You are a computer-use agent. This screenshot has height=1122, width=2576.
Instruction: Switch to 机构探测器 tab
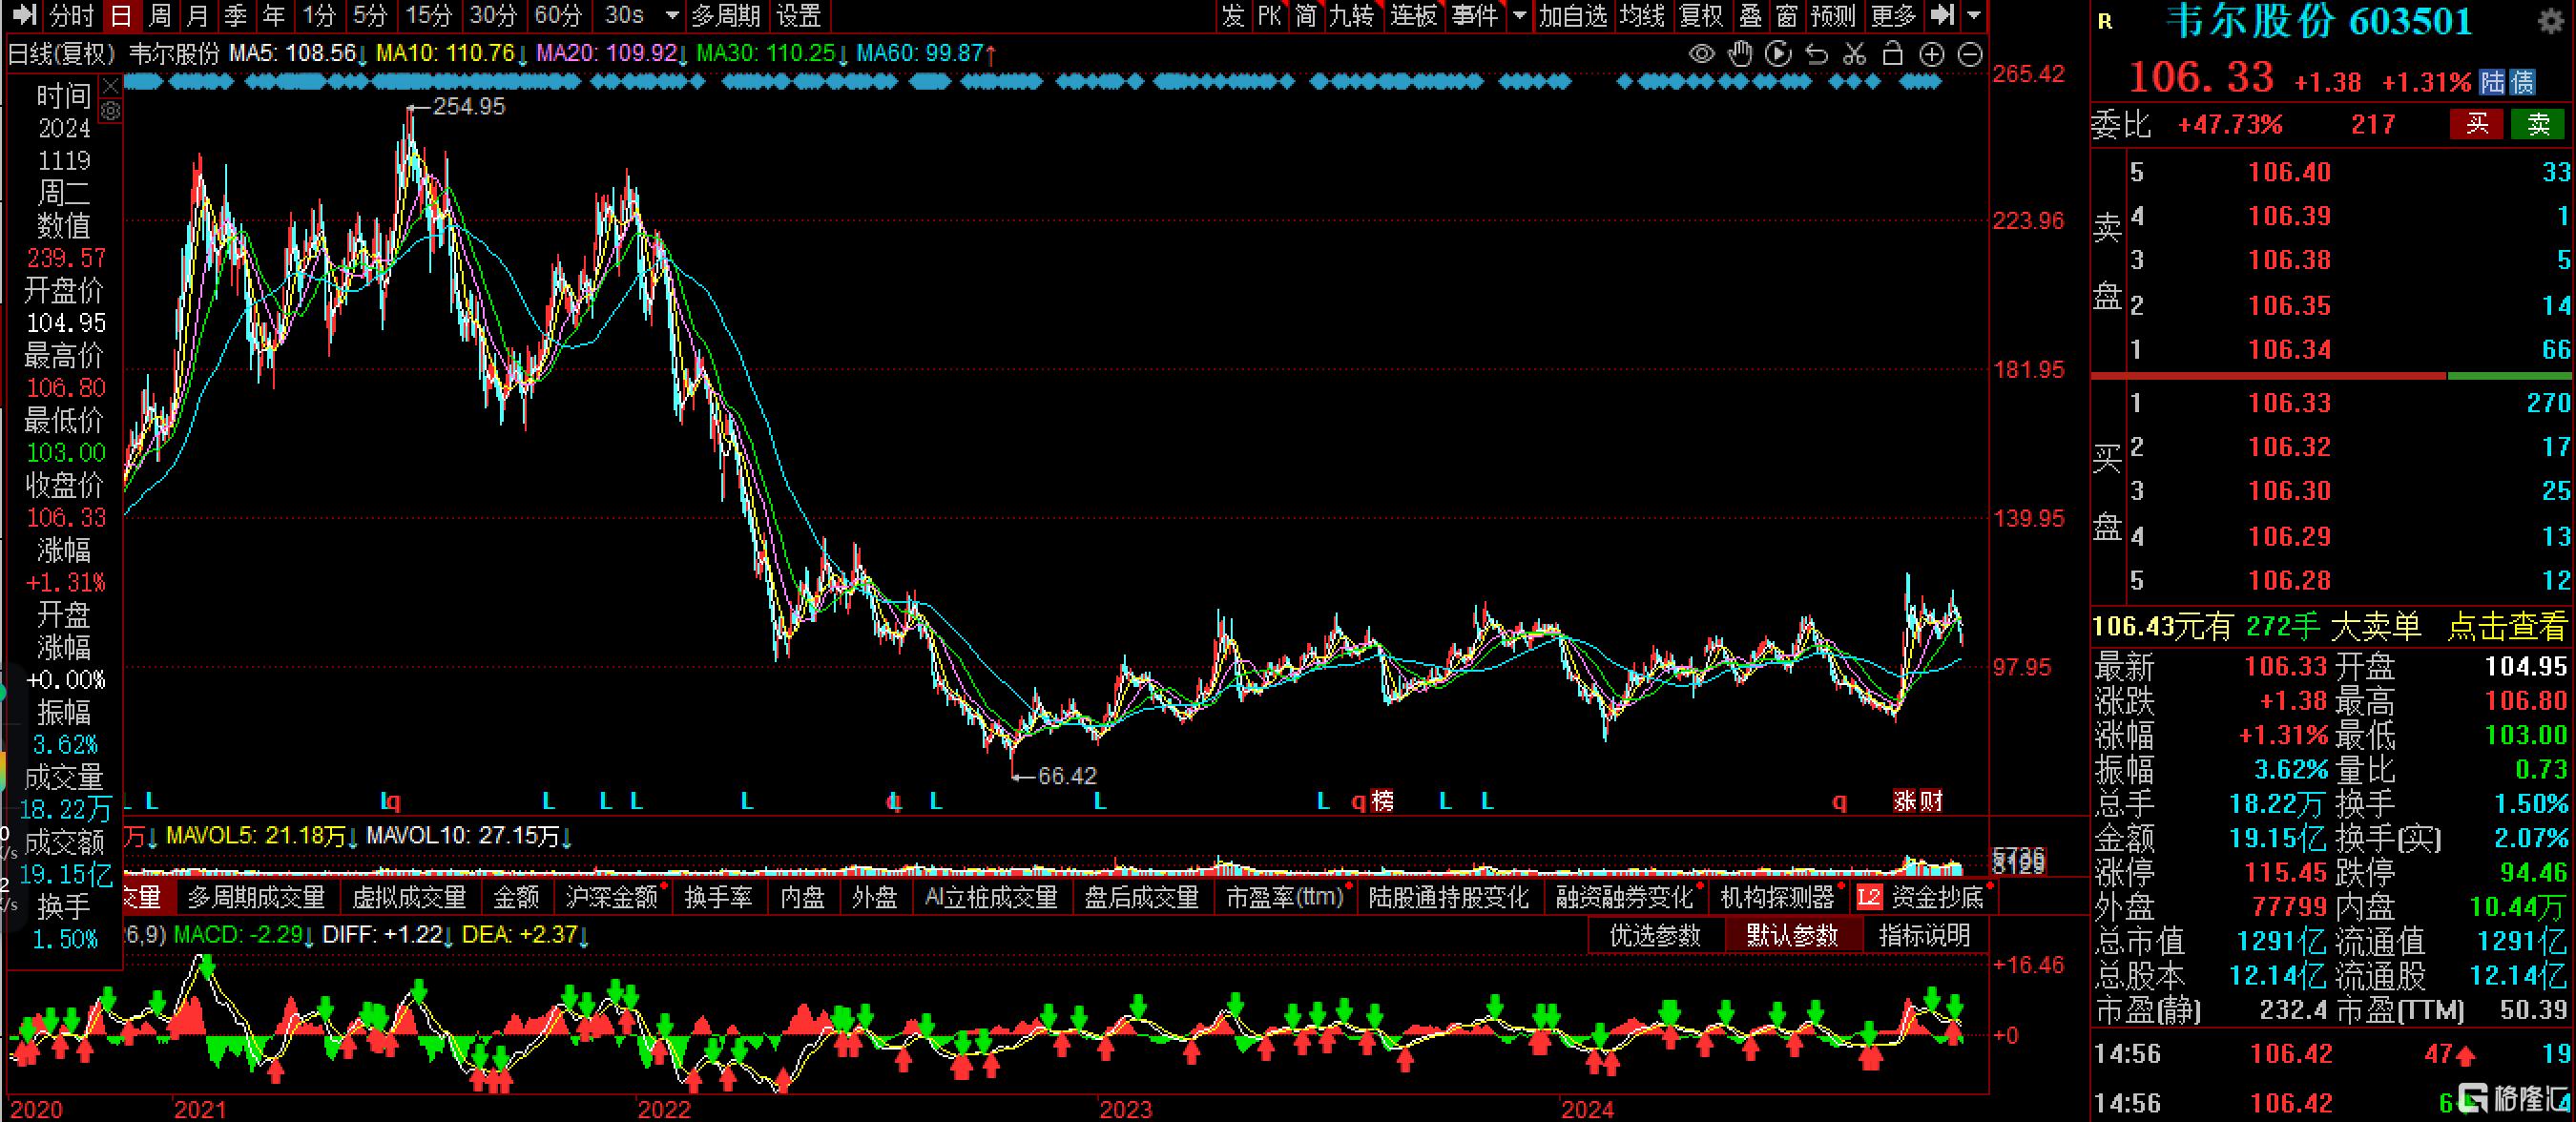1778,897
